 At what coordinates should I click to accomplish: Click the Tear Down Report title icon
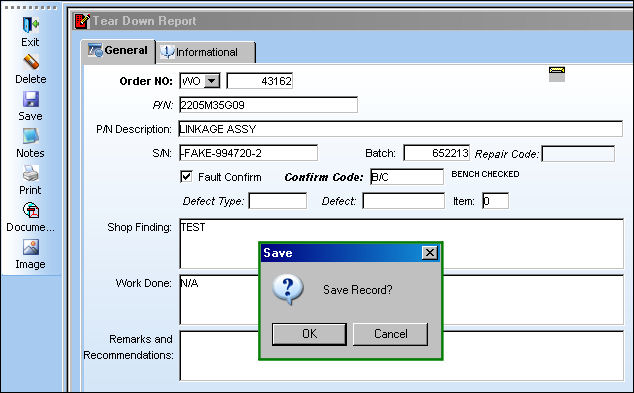tap(82, 21)
